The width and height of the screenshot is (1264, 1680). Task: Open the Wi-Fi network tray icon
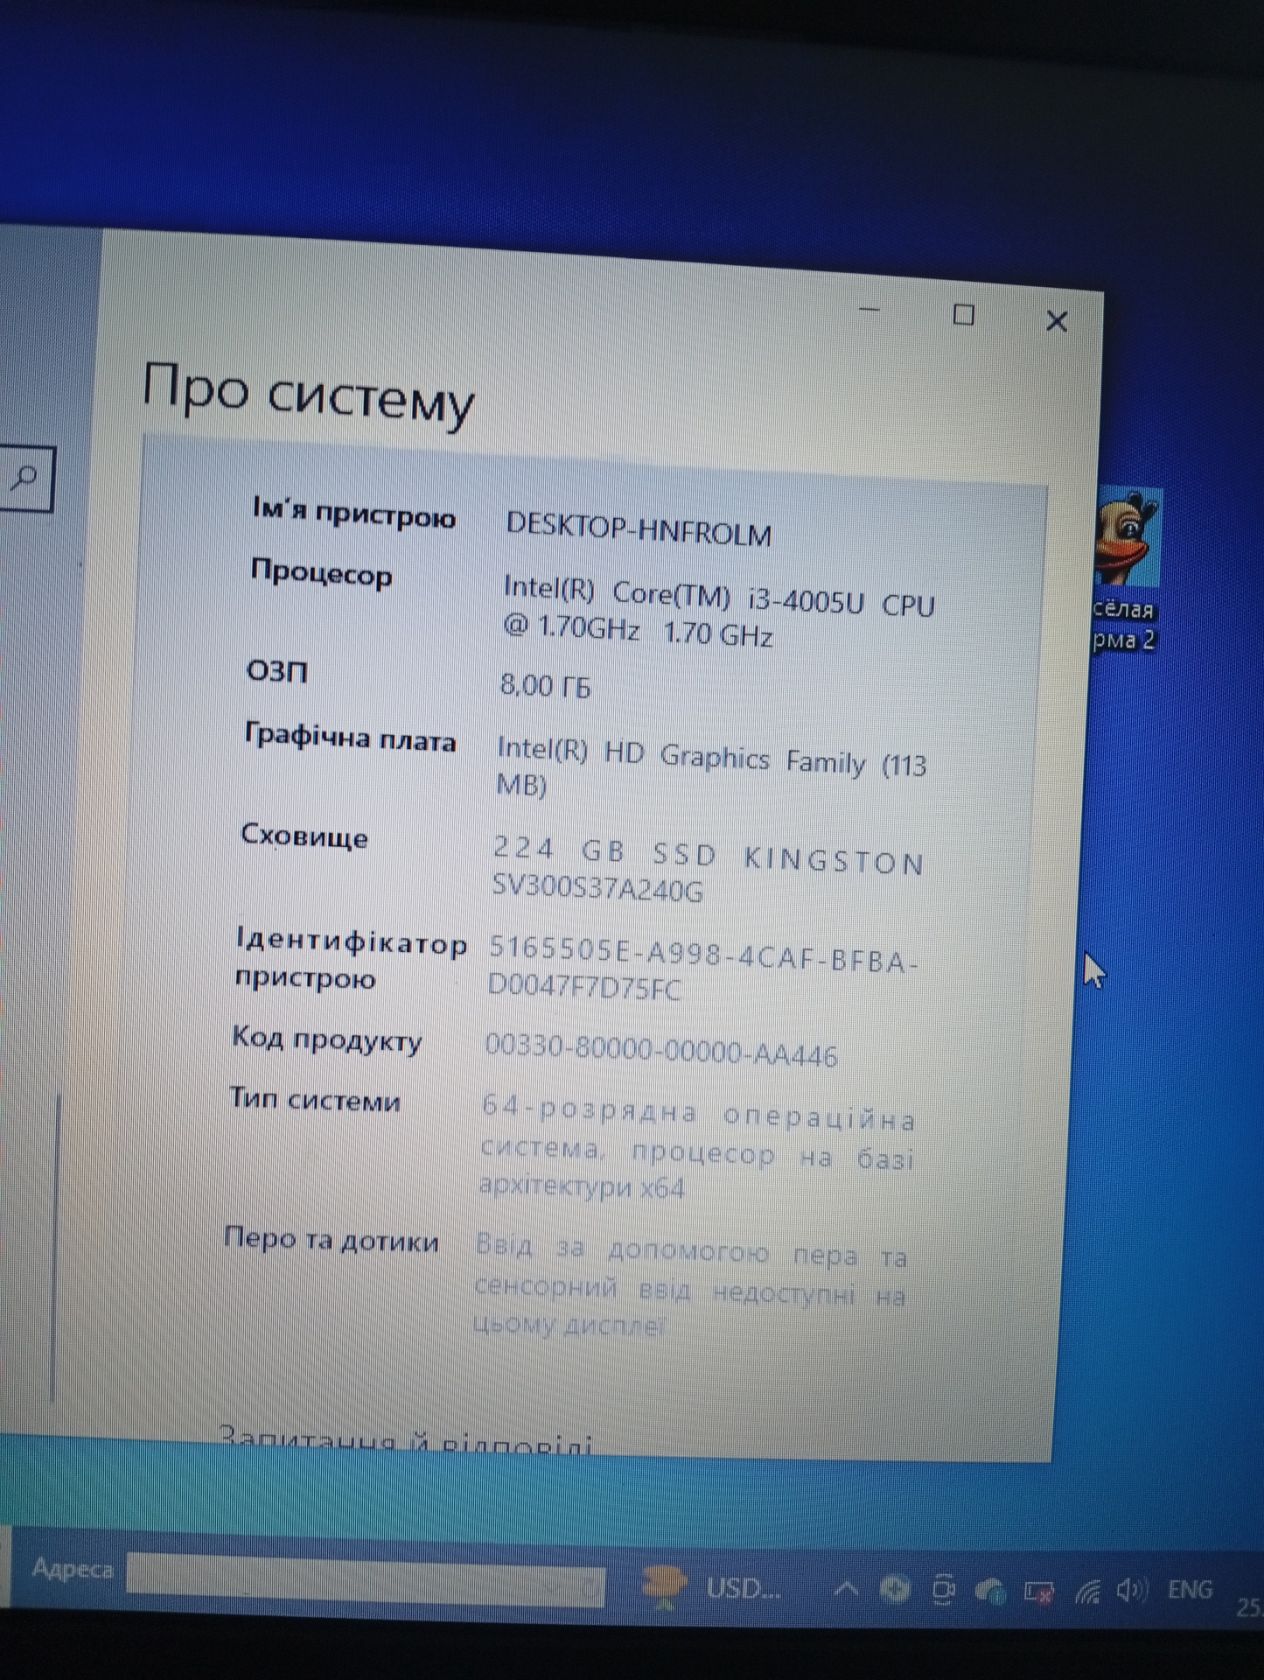pos(1088,1590)
